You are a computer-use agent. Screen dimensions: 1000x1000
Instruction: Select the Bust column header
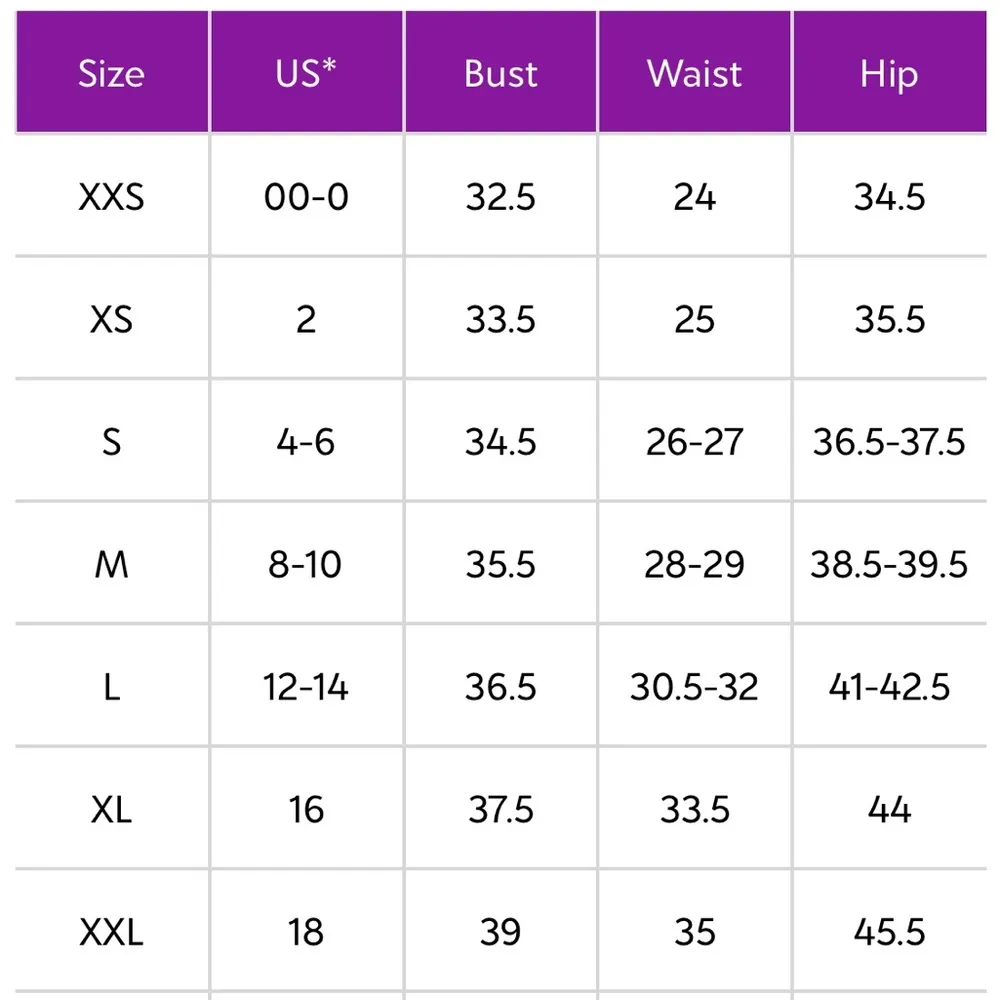[500, 74]
